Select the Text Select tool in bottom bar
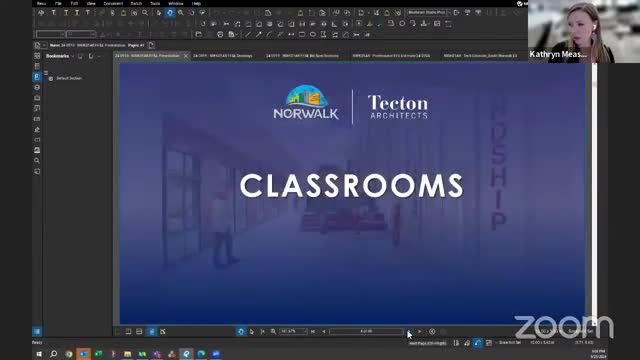640x360 pixels. click(x=262, y=332)
